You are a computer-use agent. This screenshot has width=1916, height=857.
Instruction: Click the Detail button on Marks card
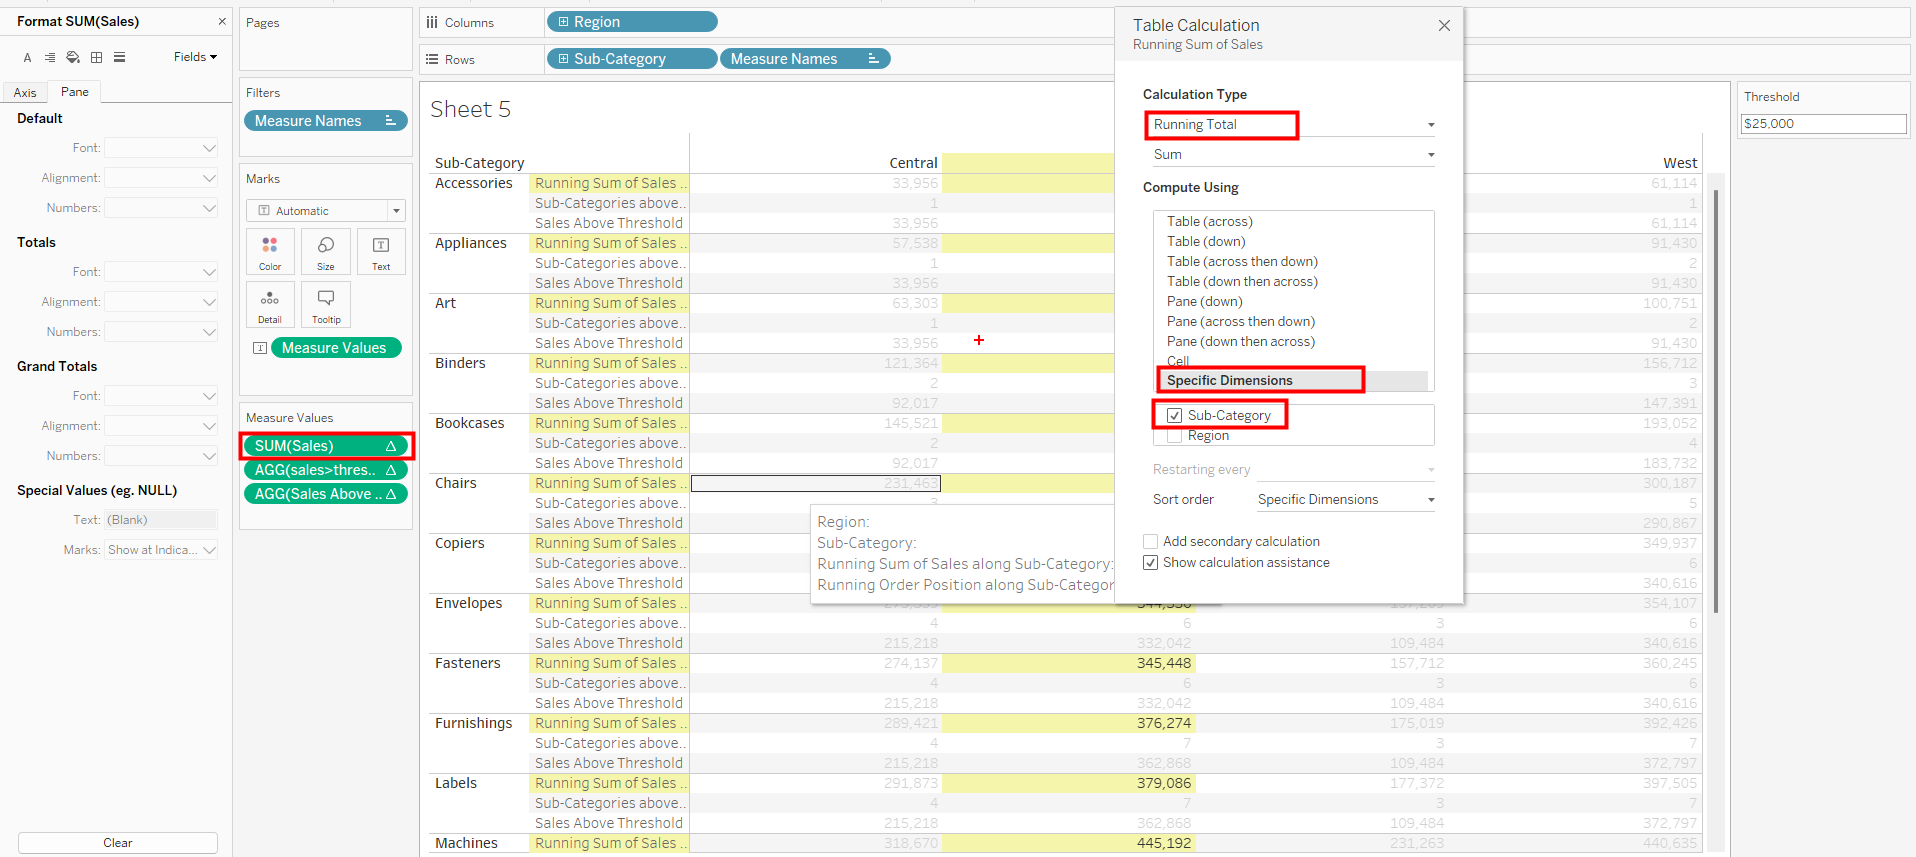click(x=270, y=305)
